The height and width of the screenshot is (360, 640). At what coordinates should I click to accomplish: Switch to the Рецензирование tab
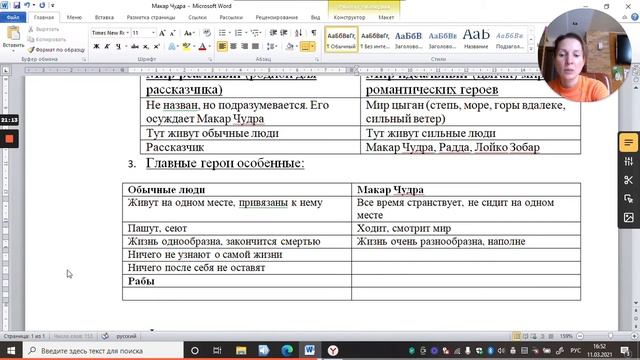pyautogui.click(x=276, y=18)
